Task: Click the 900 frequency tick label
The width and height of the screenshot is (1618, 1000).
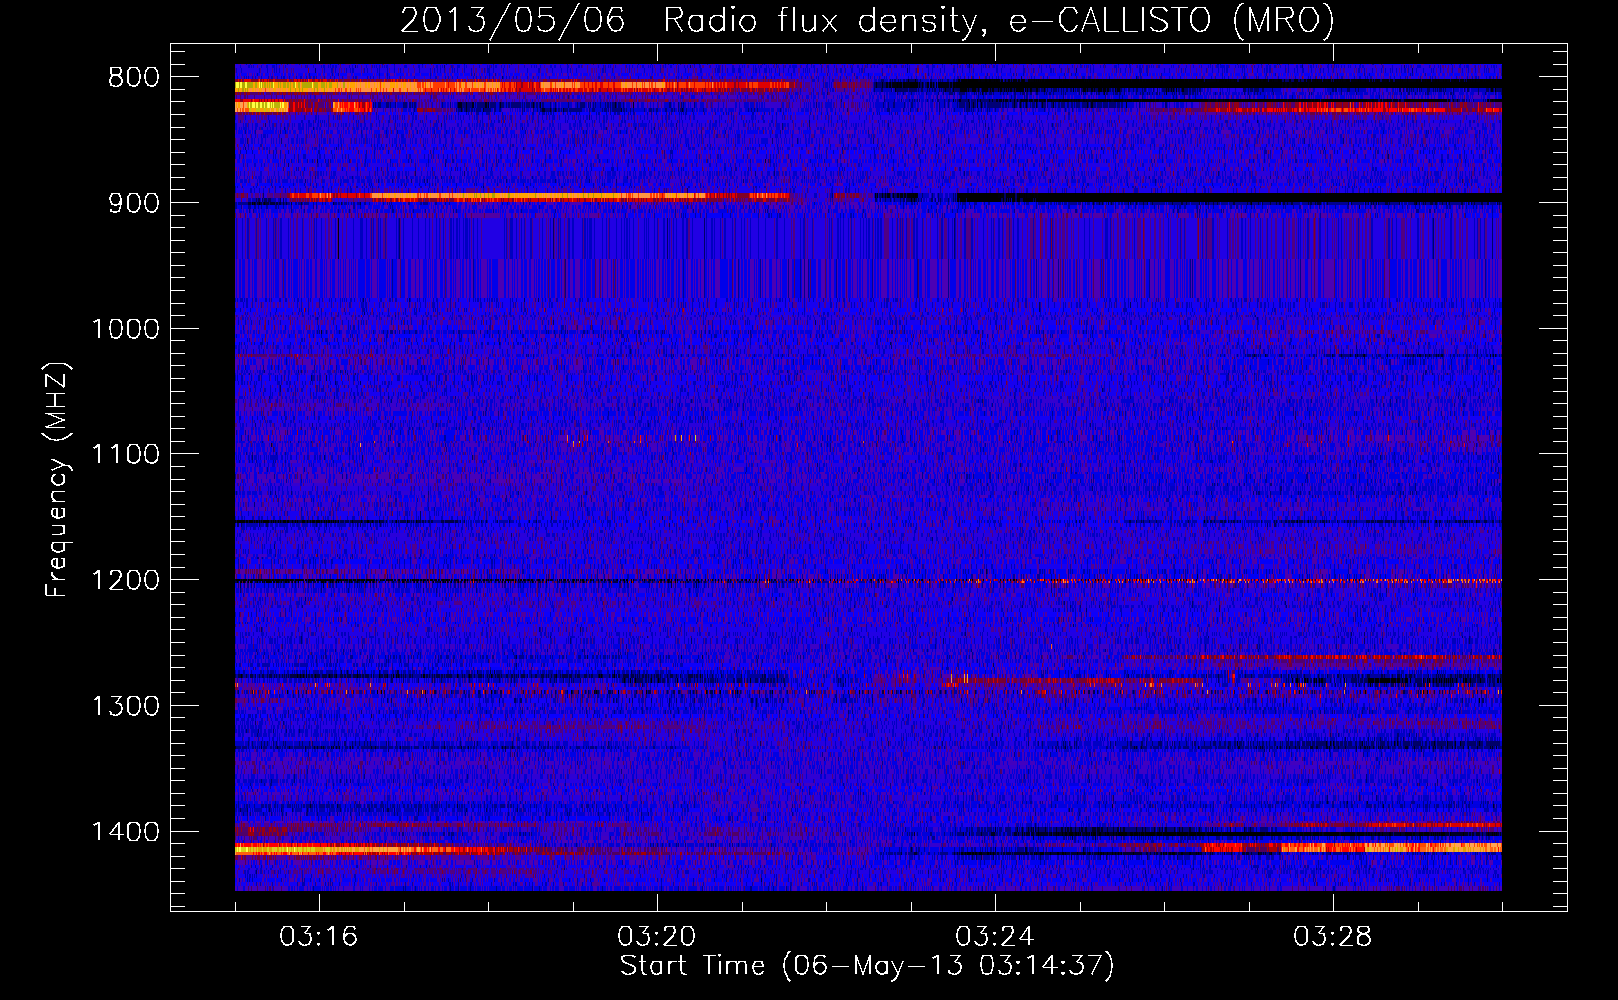Action: point(133,203)
